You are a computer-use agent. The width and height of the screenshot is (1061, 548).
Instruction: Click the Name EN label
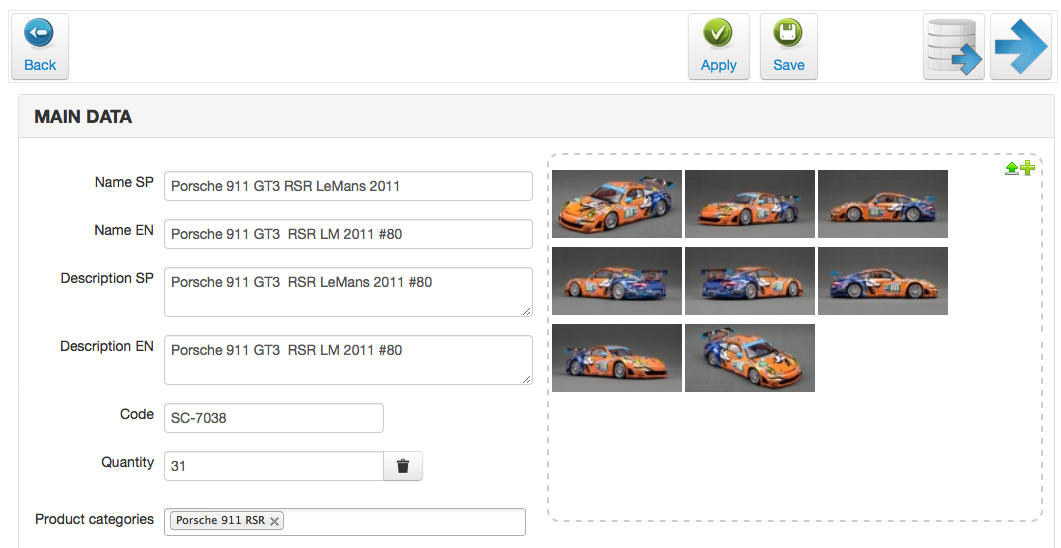tap(124, 231)
